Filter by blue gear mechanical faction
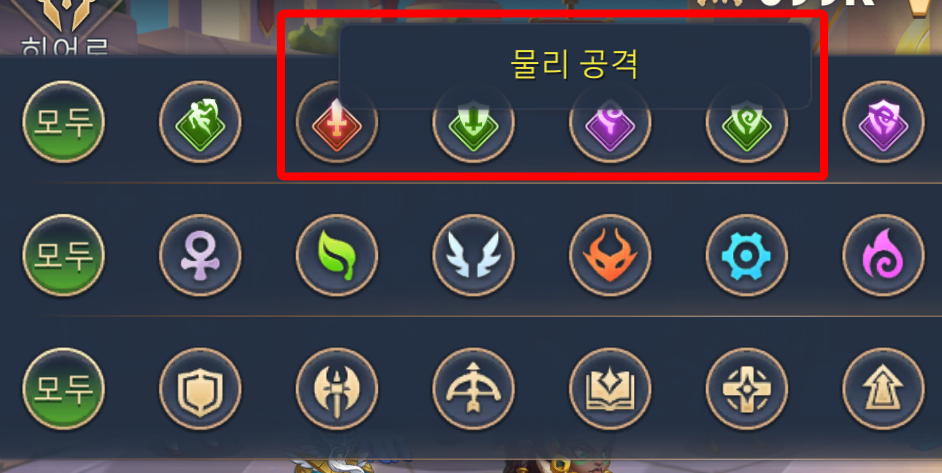This screenshot has height=473, width=942. 747,255
